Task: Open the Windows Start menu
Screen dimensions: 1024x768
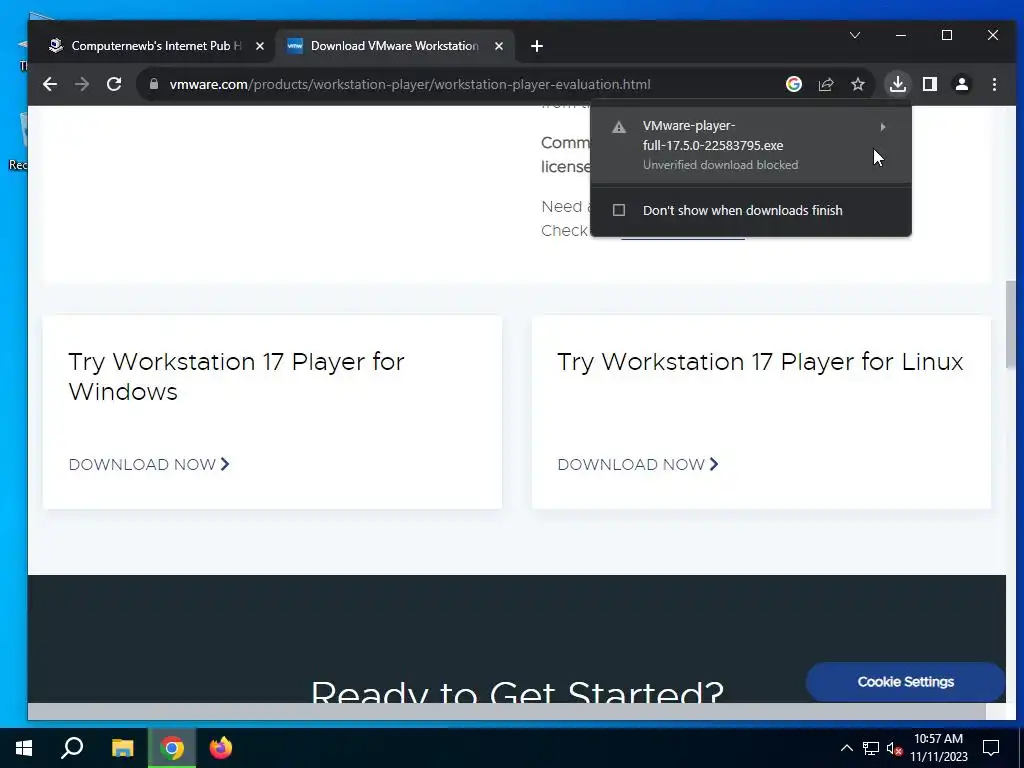Action: point(24,748)
